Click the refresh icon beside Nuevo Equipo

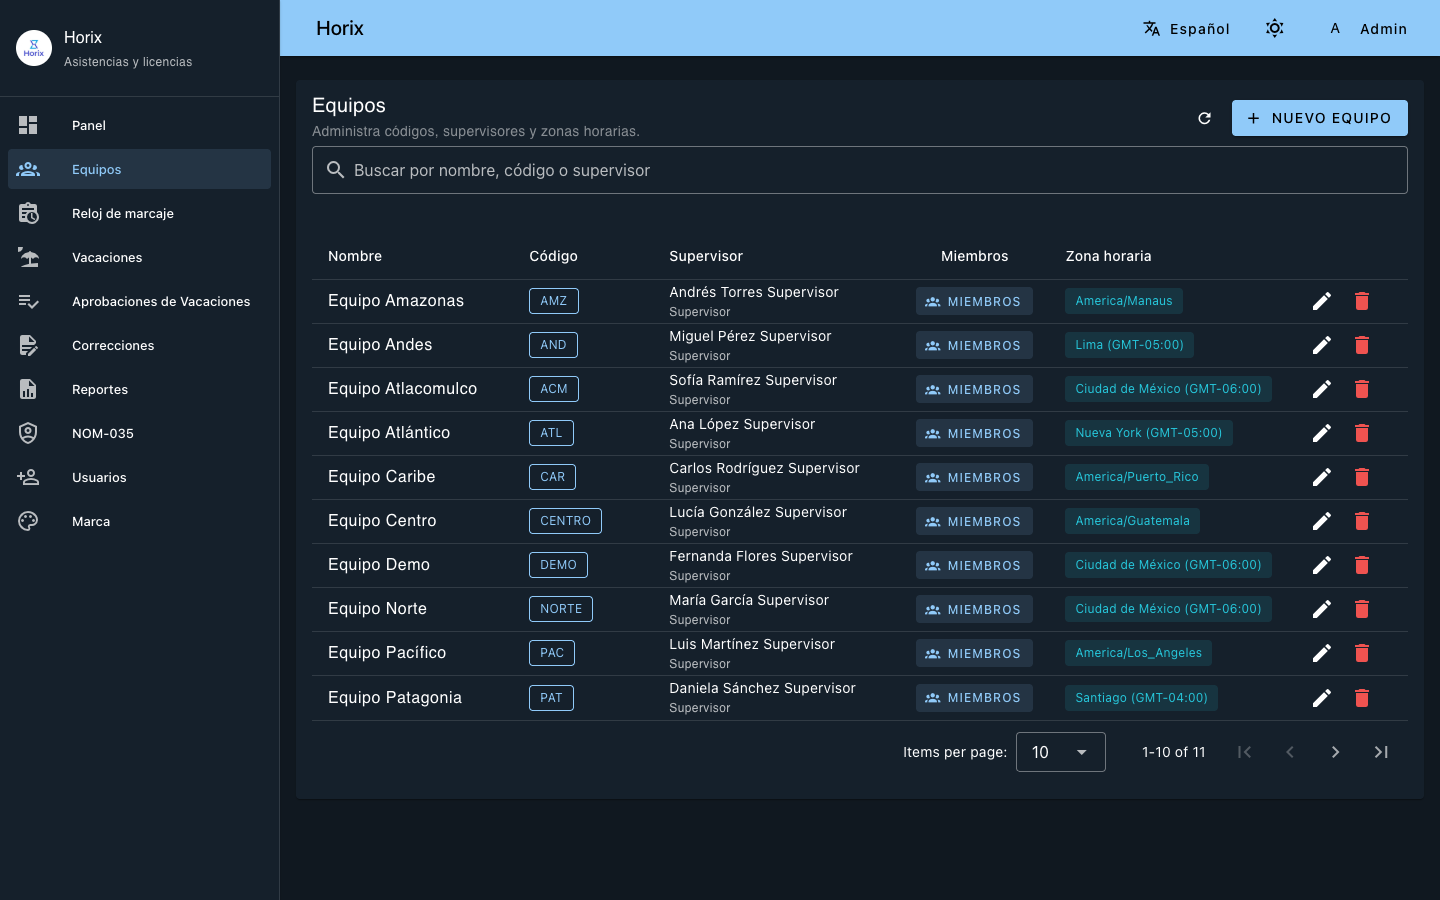pos(1204,118)
